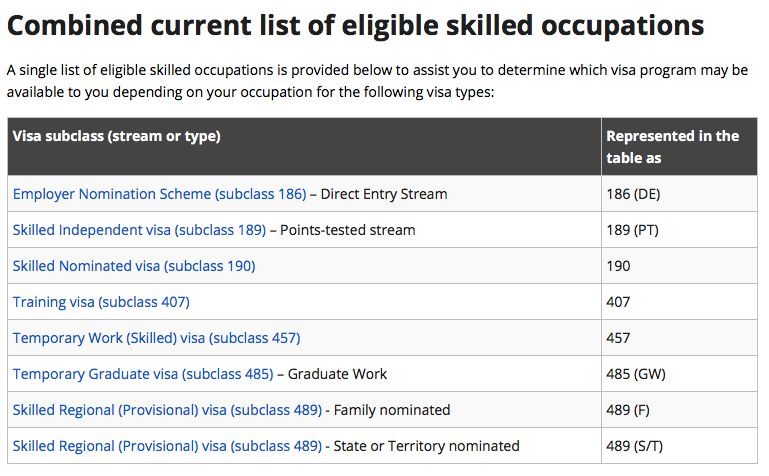769x476 pixels.
Task: Open the Skilled Regional (Provisional) visa link for Family nominated
Action: click(x=167, y=410)
